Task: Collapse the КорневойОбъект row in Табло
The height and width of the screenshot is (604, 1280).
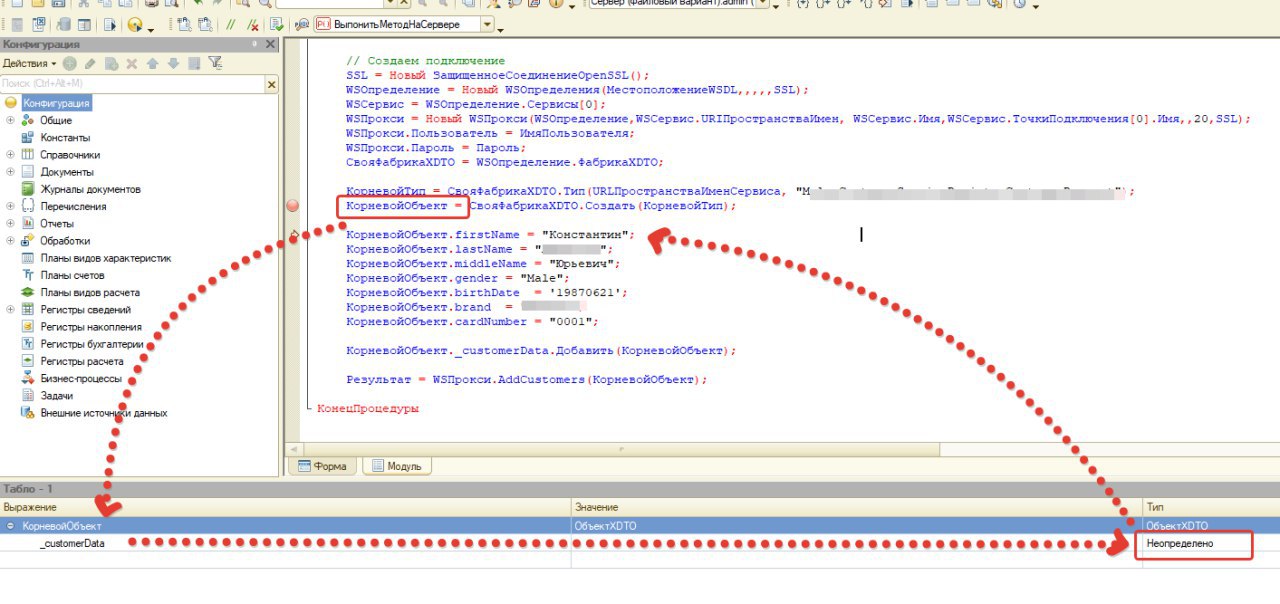Action: tap(10, 525)
